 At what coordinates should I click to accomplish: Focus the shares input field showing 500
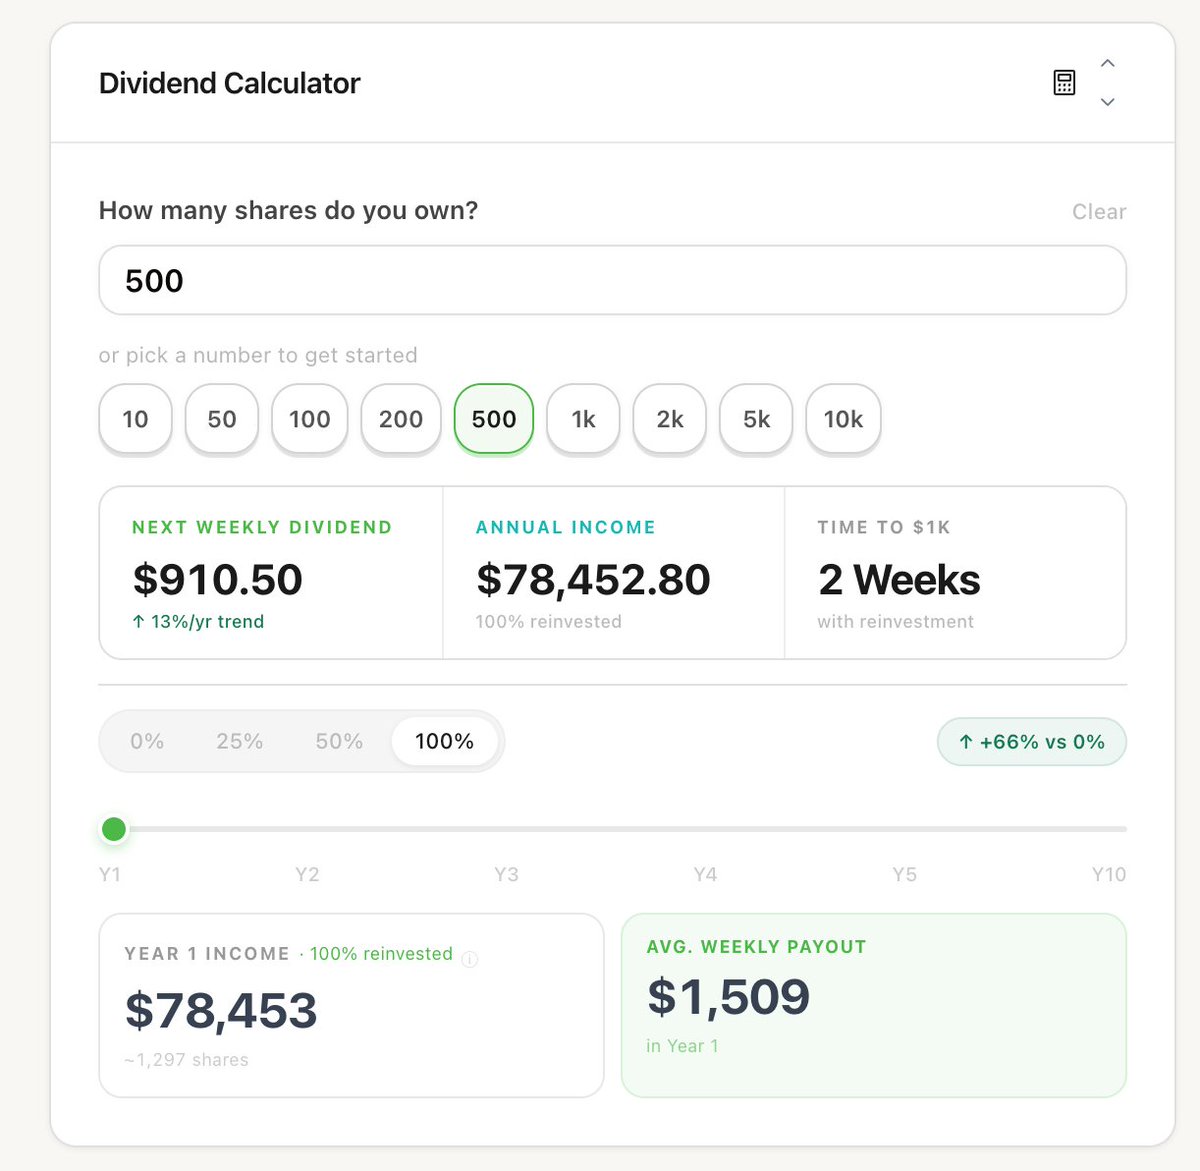tap(612, 281)
